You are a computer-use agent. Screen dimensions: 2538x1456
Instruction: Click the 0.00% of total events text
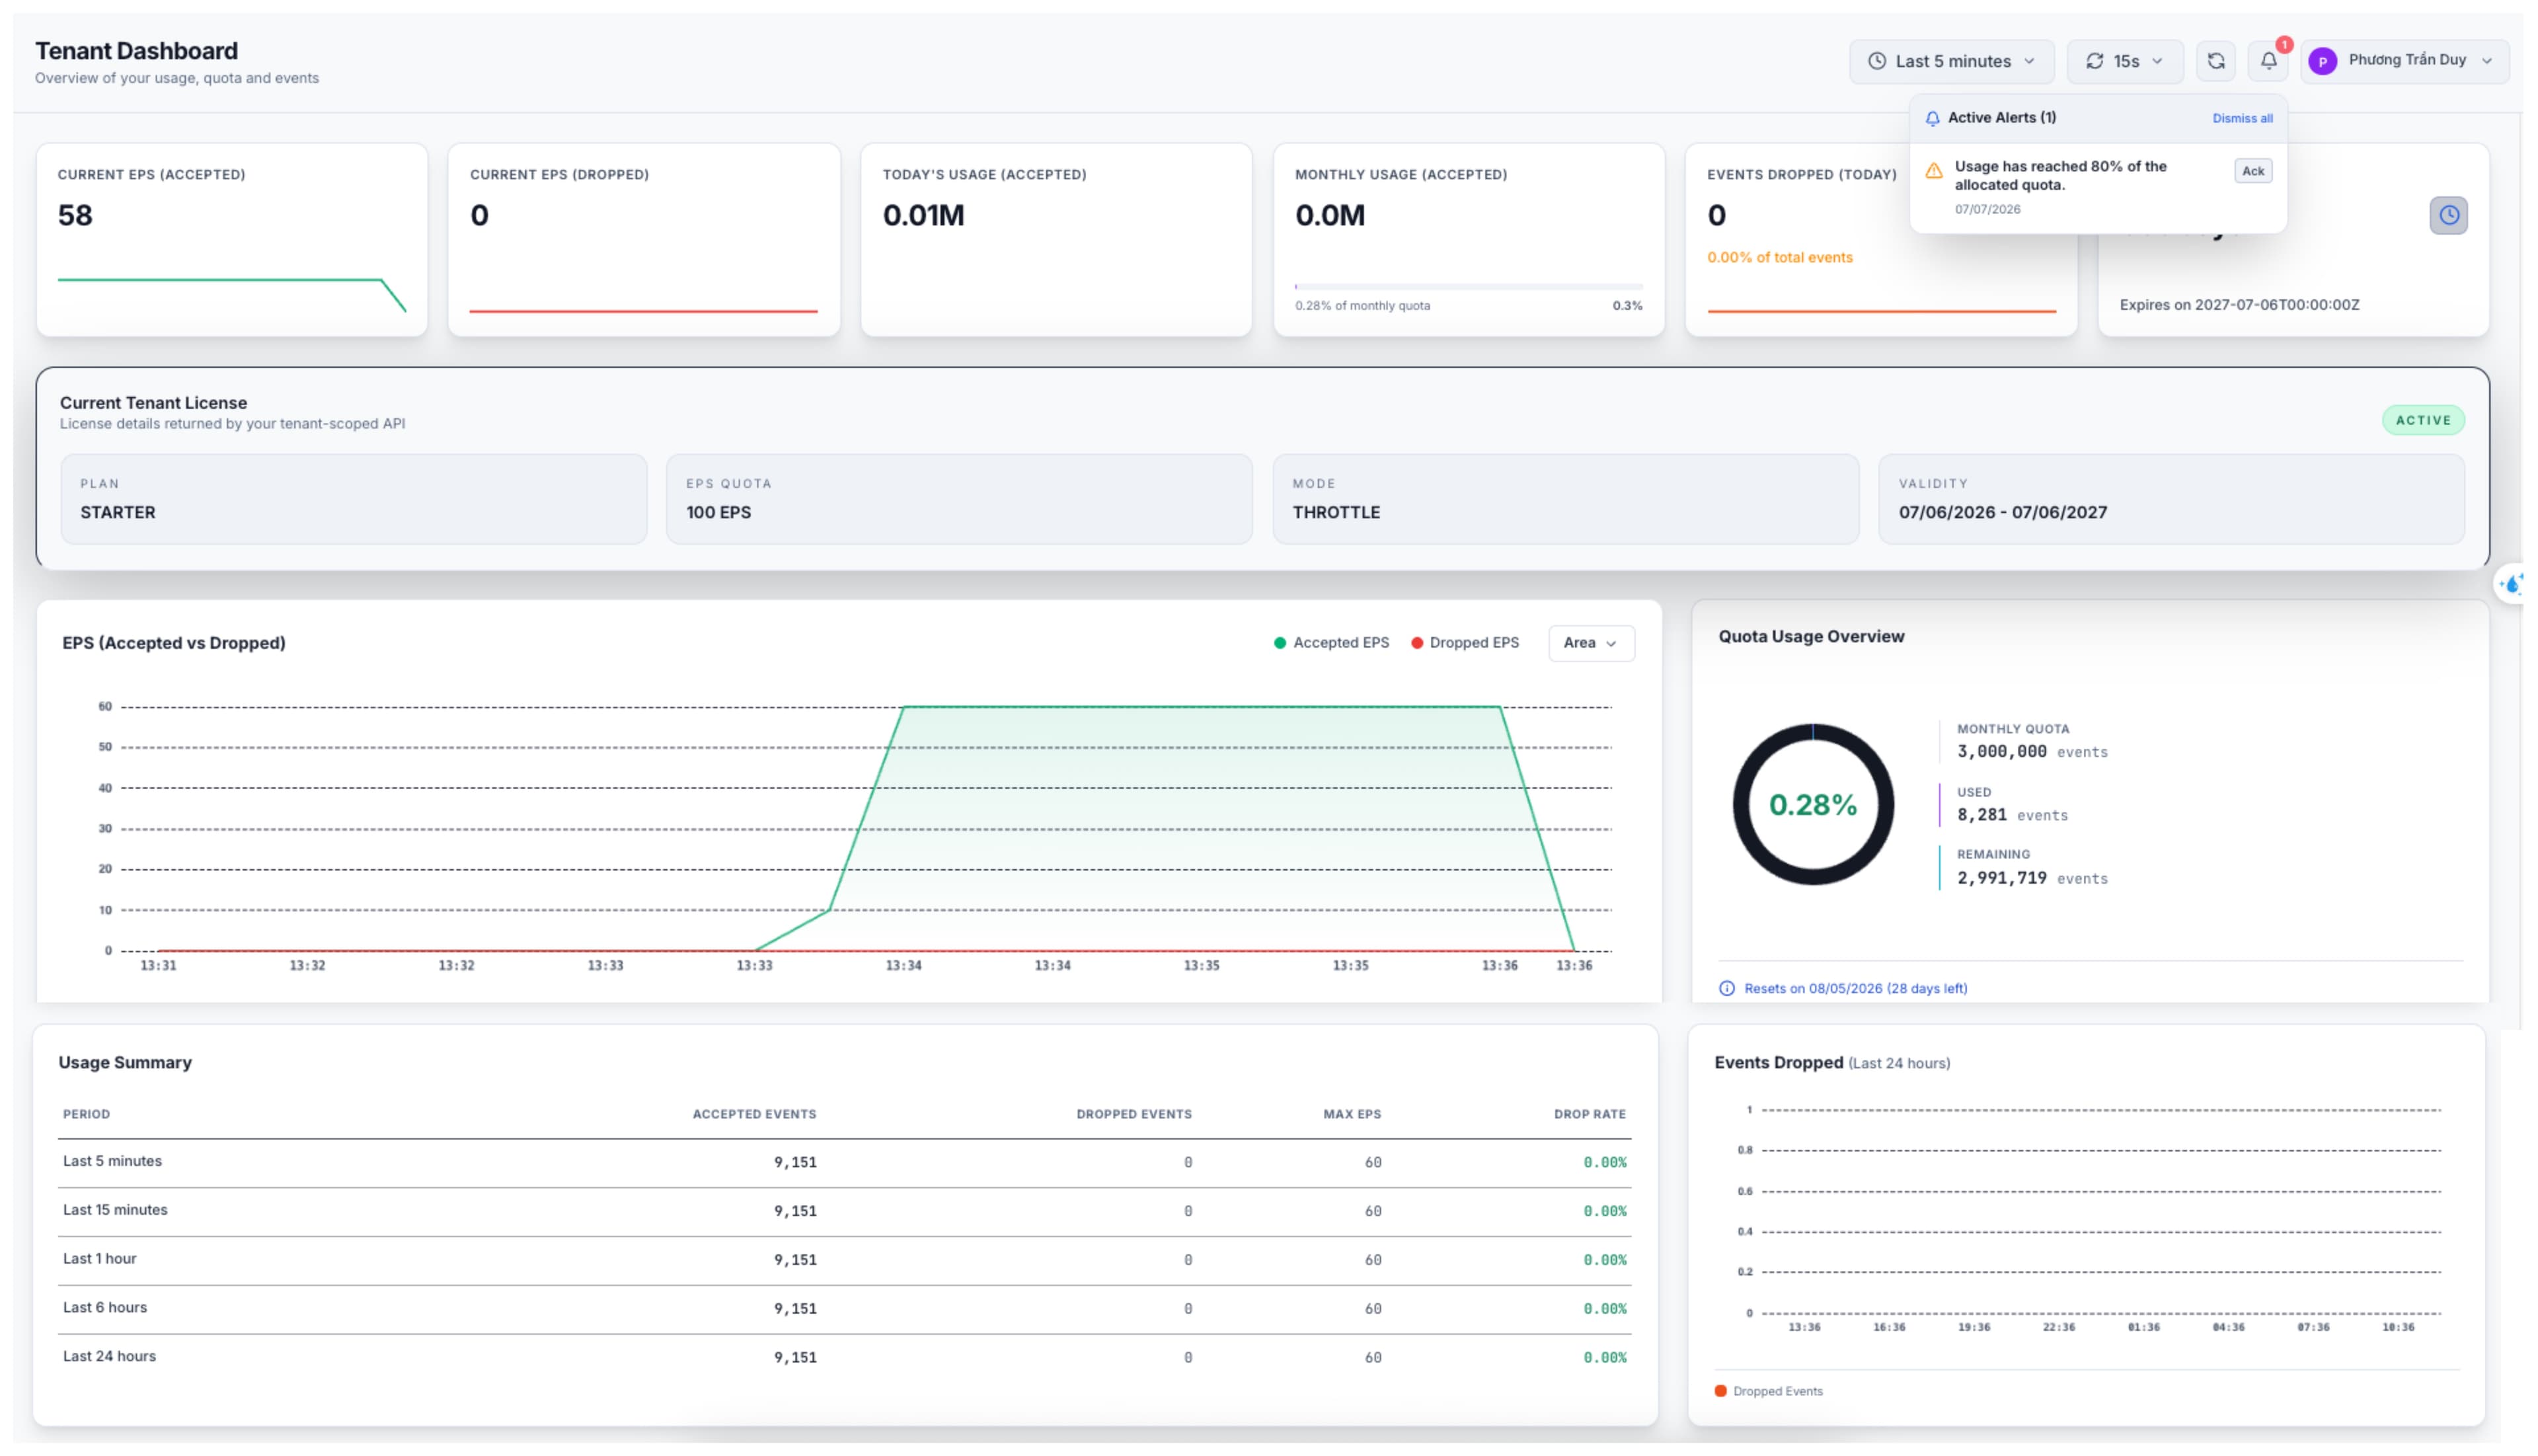coord(1779,257)
